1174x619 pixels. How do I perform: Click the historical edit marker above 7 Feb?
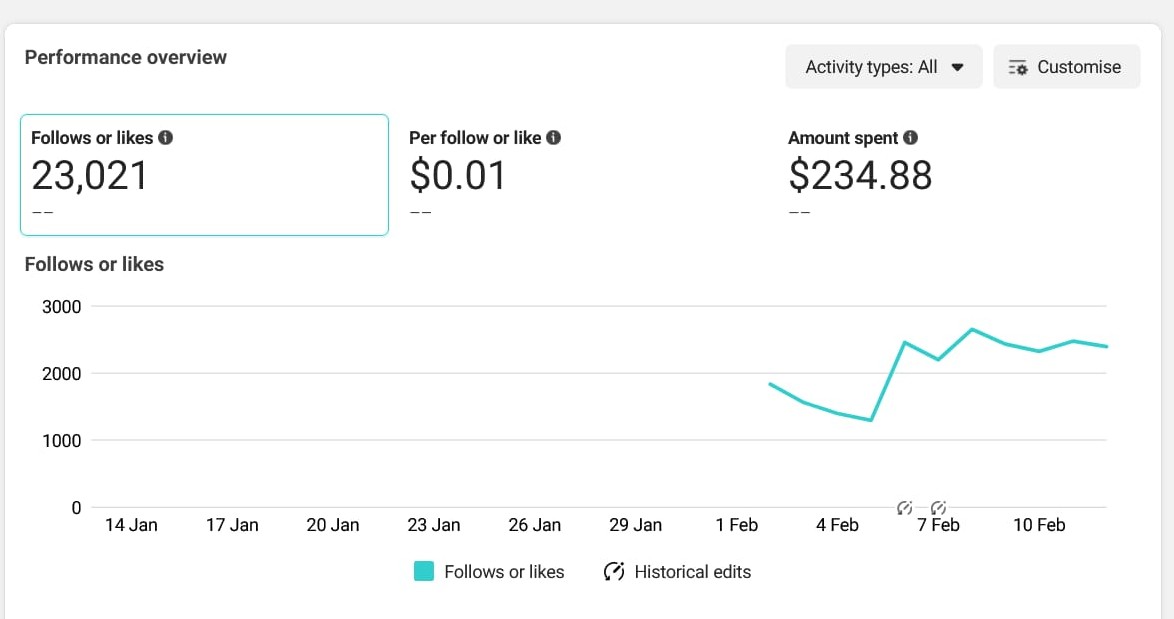click(x=938, y=507)
